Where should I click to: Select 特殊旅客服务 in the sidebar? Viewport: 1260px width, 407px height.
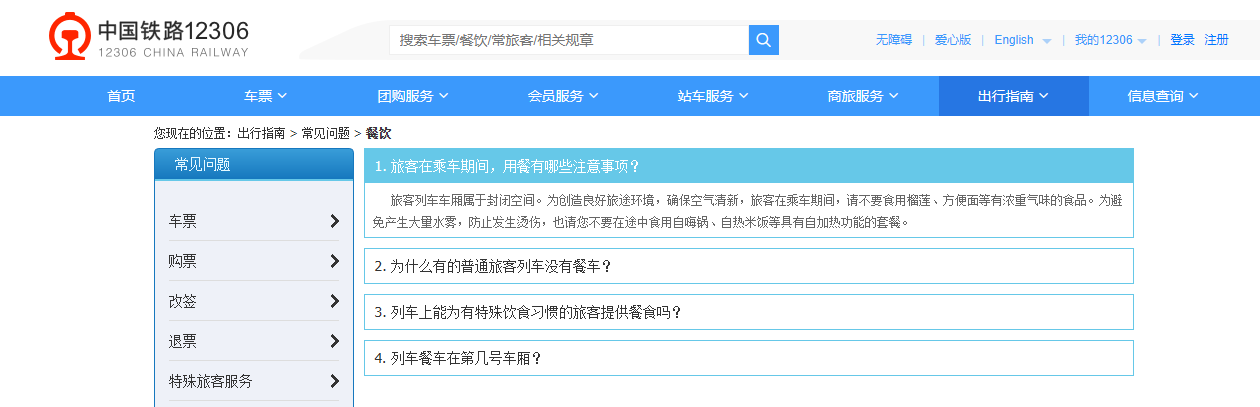coord(211,381)
